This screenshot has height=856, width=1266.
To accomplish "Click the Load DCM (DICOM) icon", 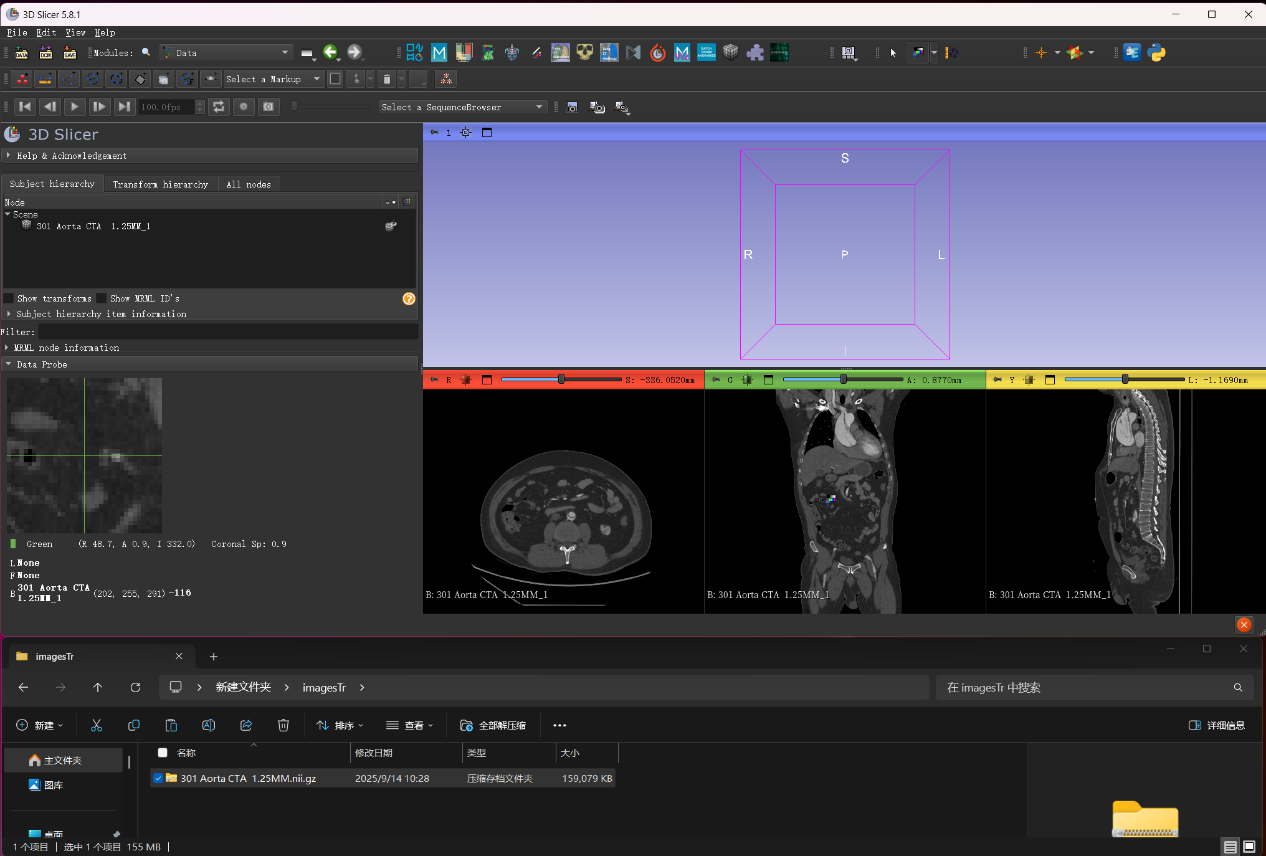I will click(x=46, y=52).
